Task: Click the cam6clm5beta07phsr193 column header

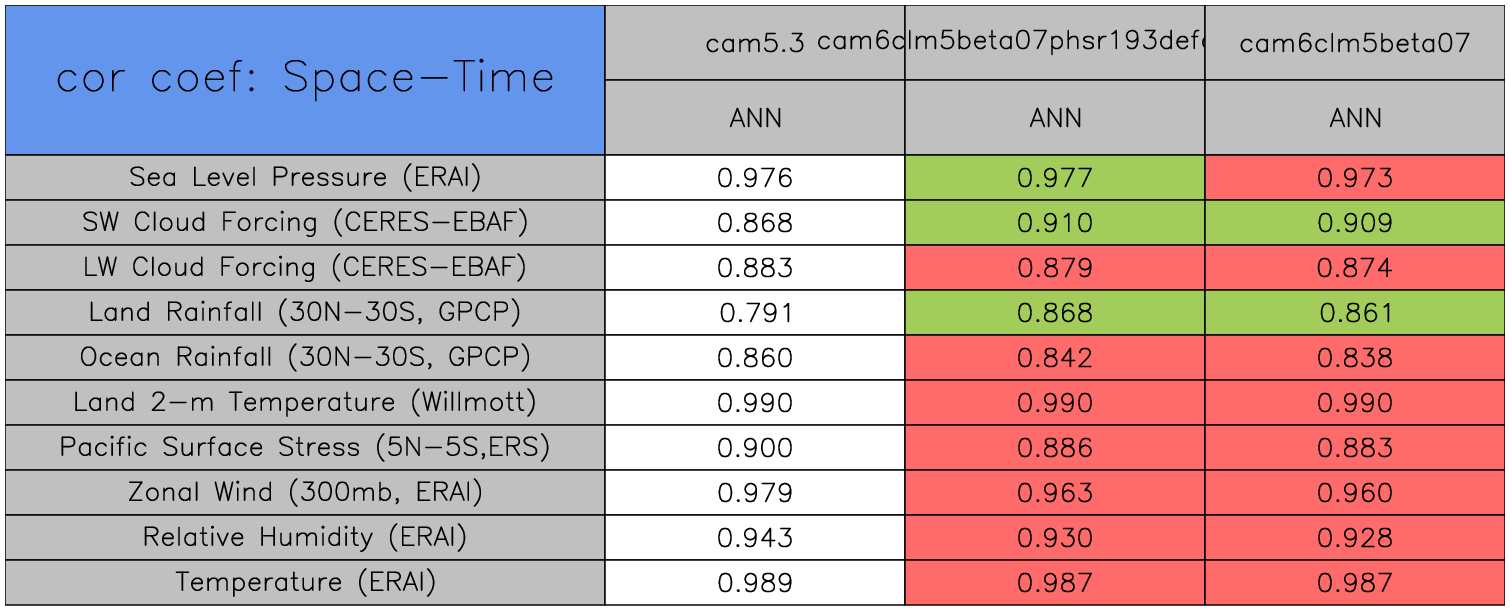Action: 1055,43
